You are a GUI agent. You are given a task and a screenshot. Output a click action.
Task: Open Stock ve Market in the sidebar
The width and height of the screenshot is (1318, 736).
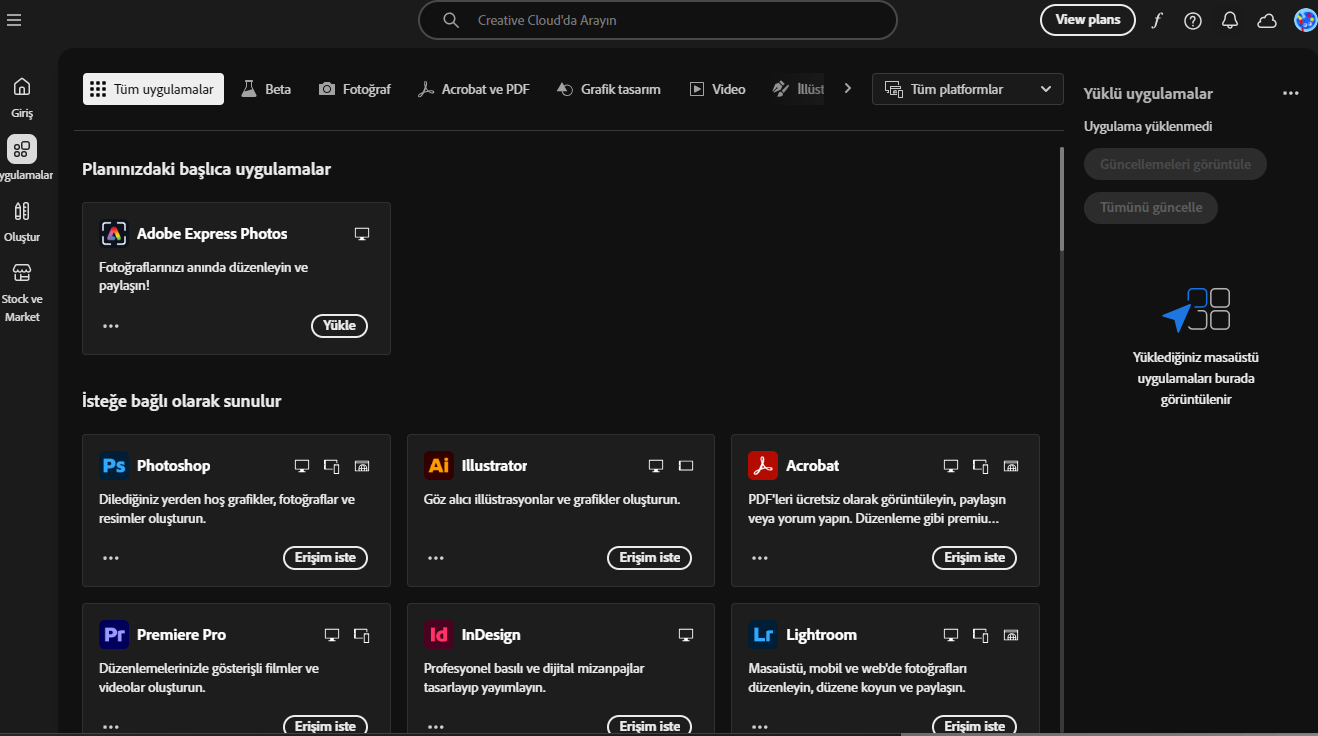[22, 292]
